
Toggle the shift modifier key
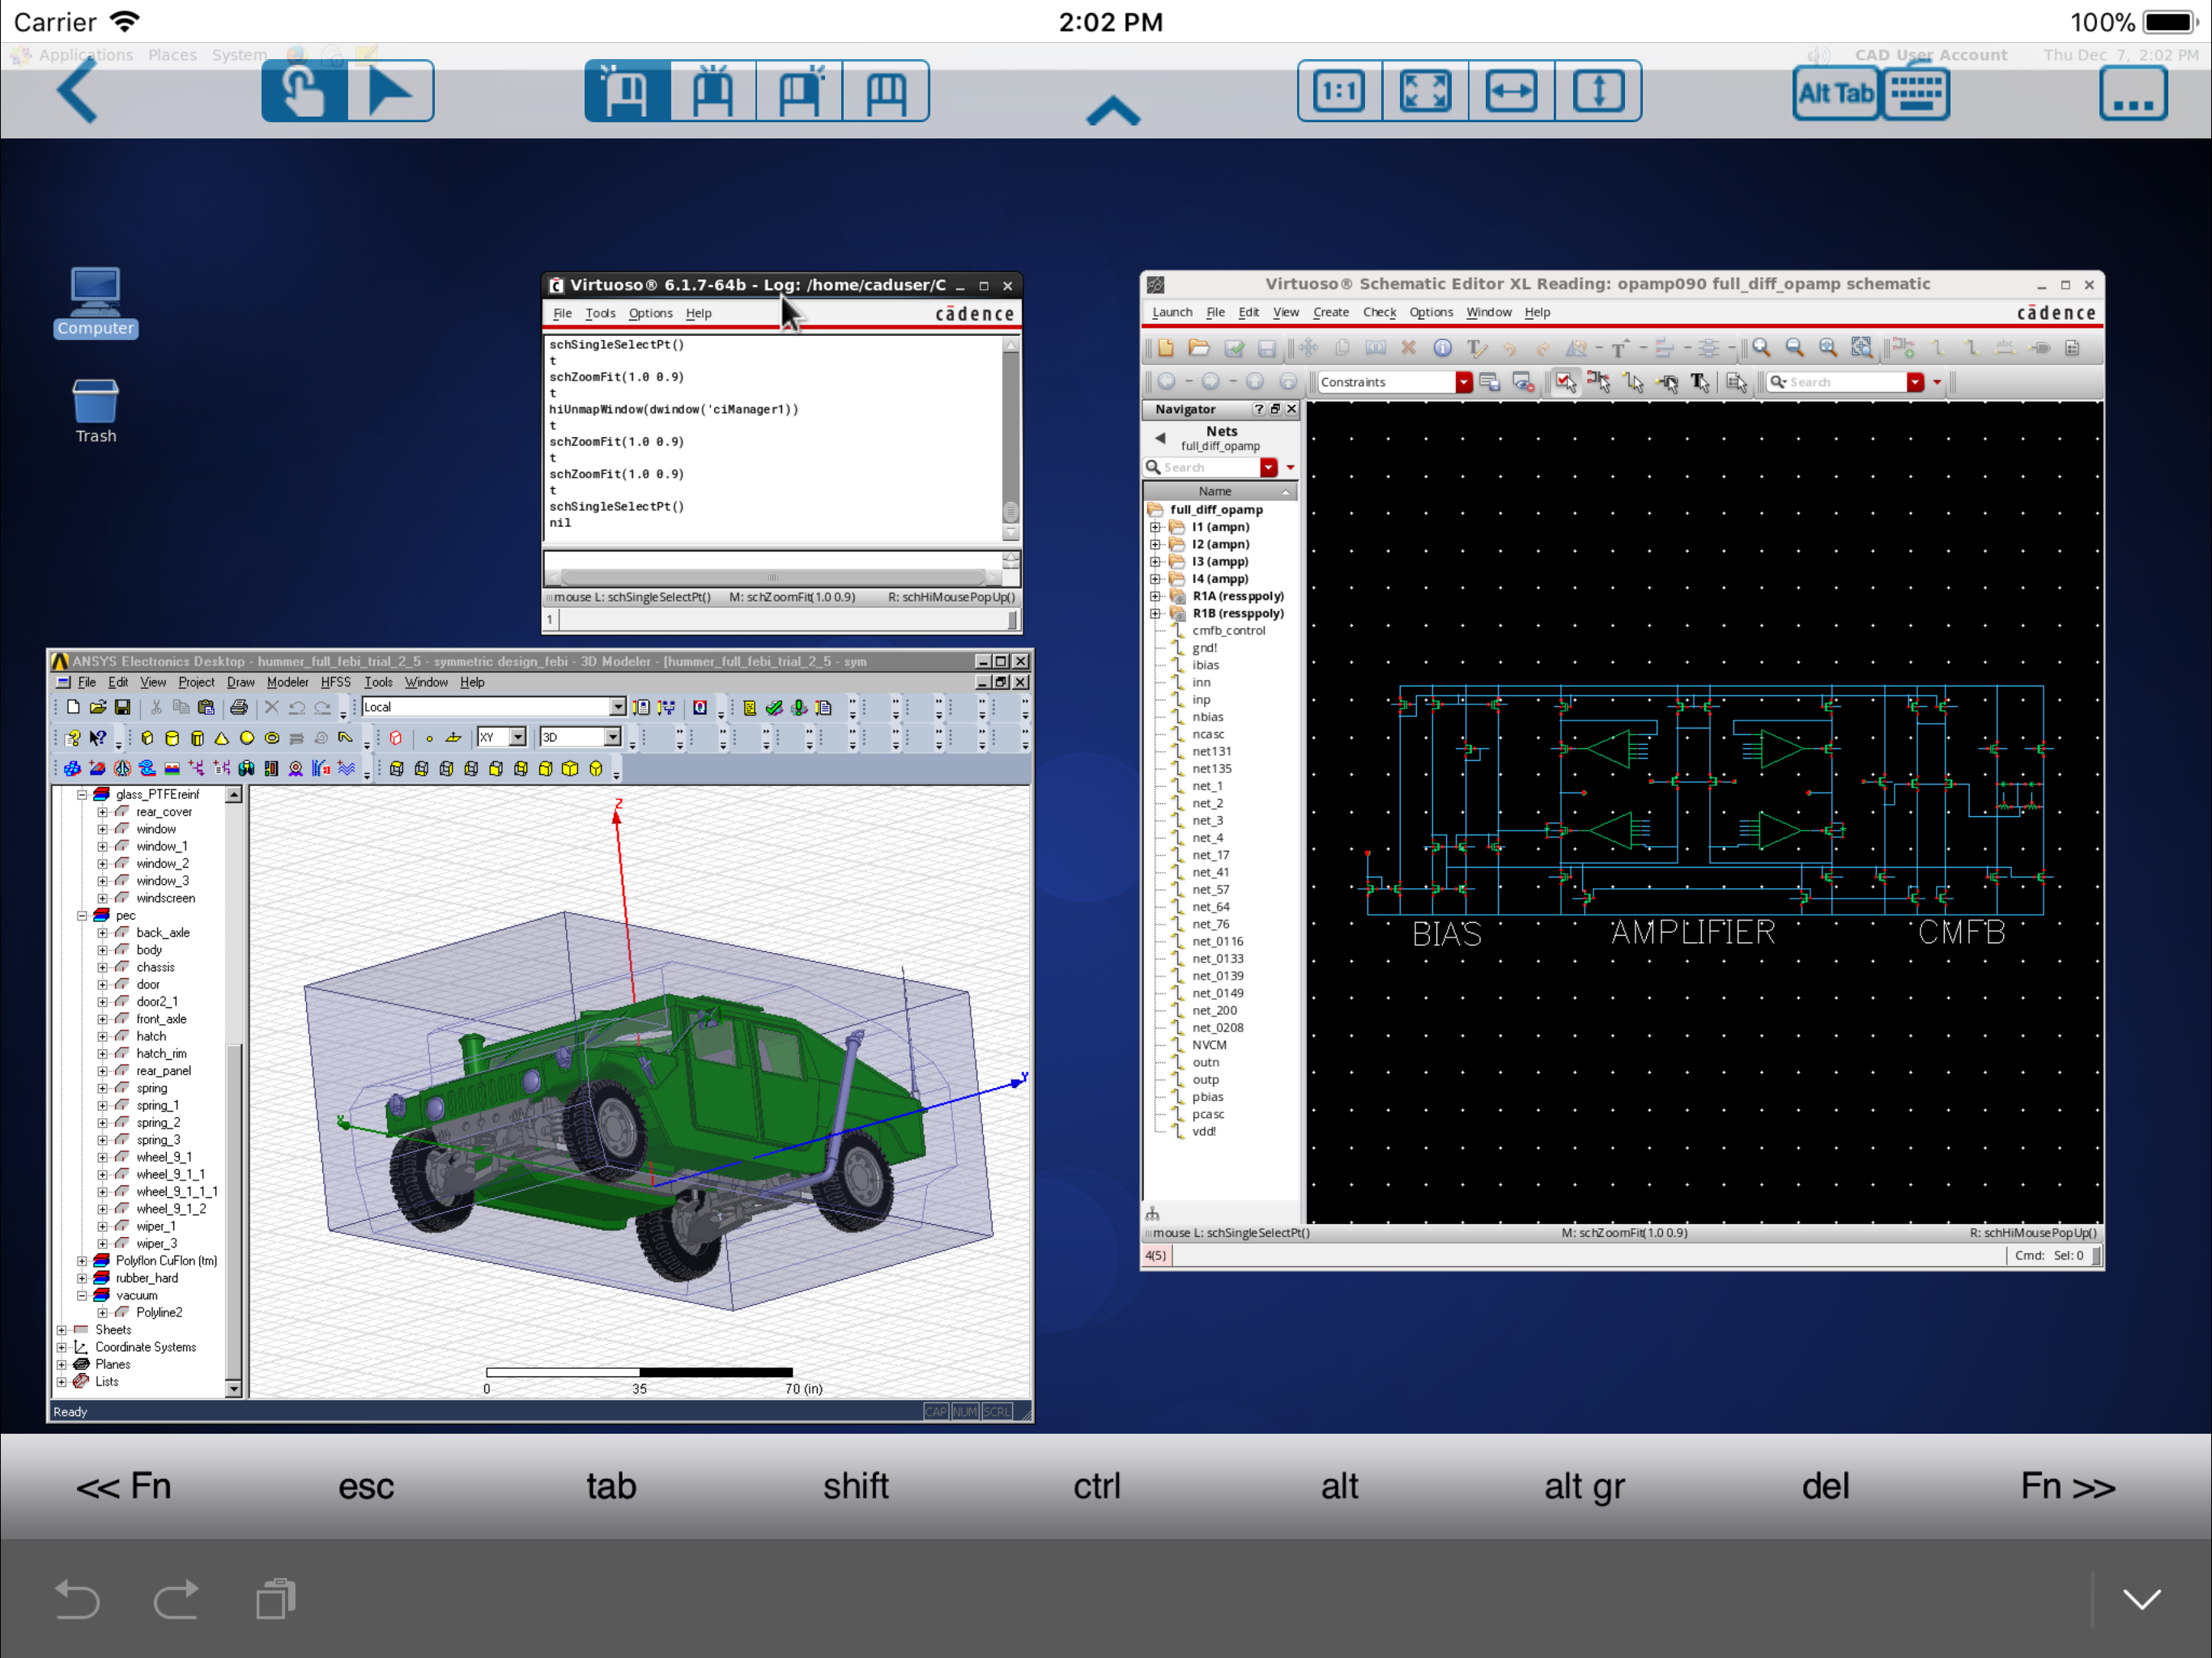point(855,1486)
